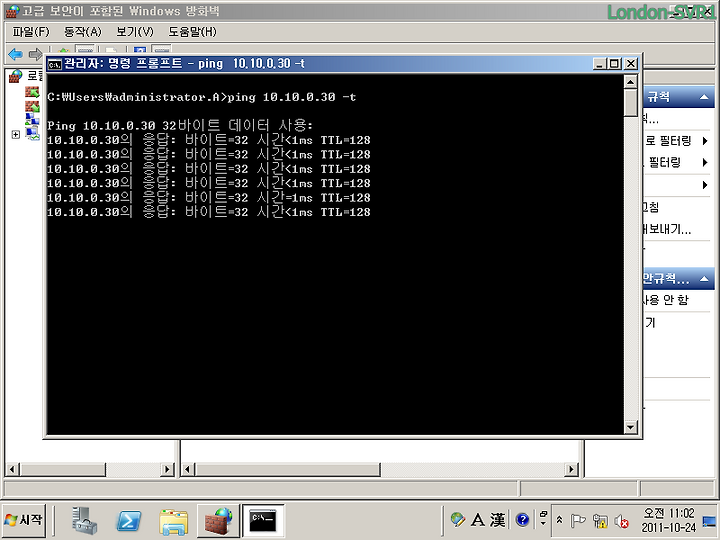The image size is (720, 540).
Task: Expand the Monitoring tree node with plus box
Action: tap(16, 134)
